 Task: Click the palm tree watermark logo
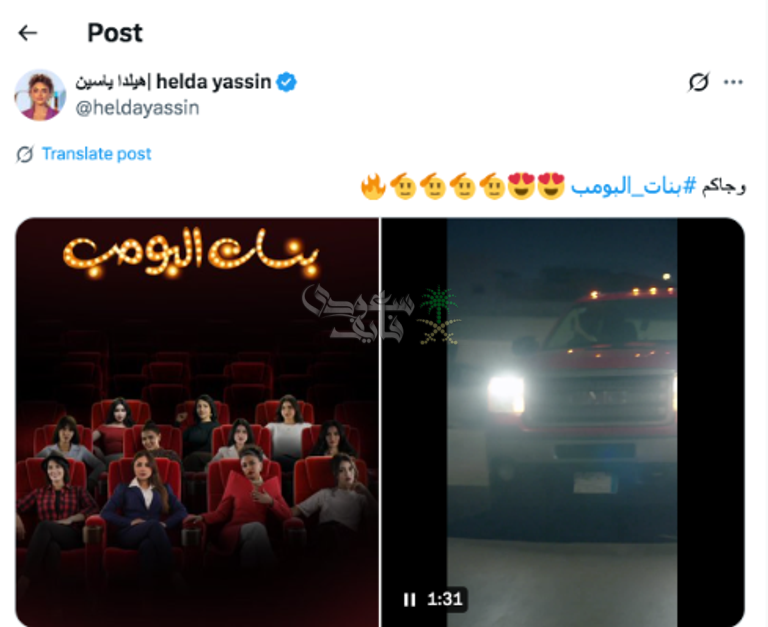(438, 316)
